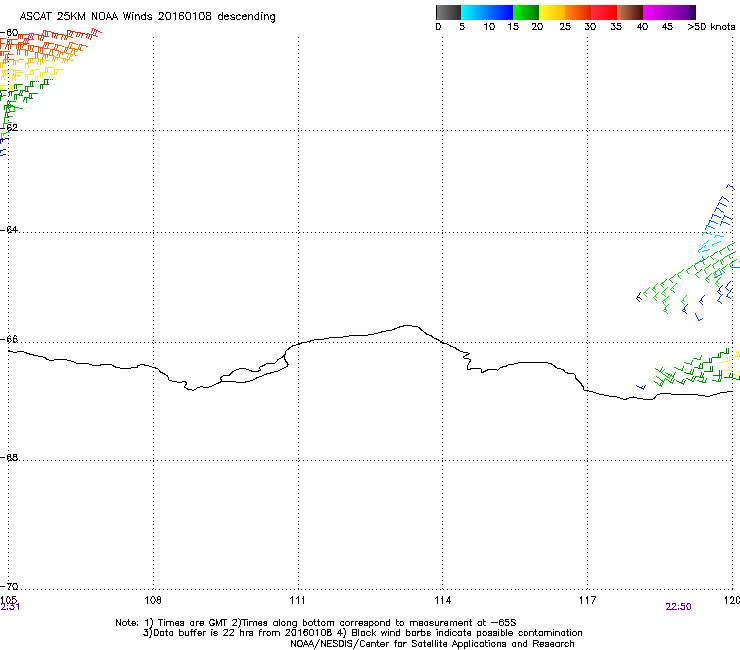Click the -64 latitude axis label
This screenshot has width=740, height=650.
[9, 229]
